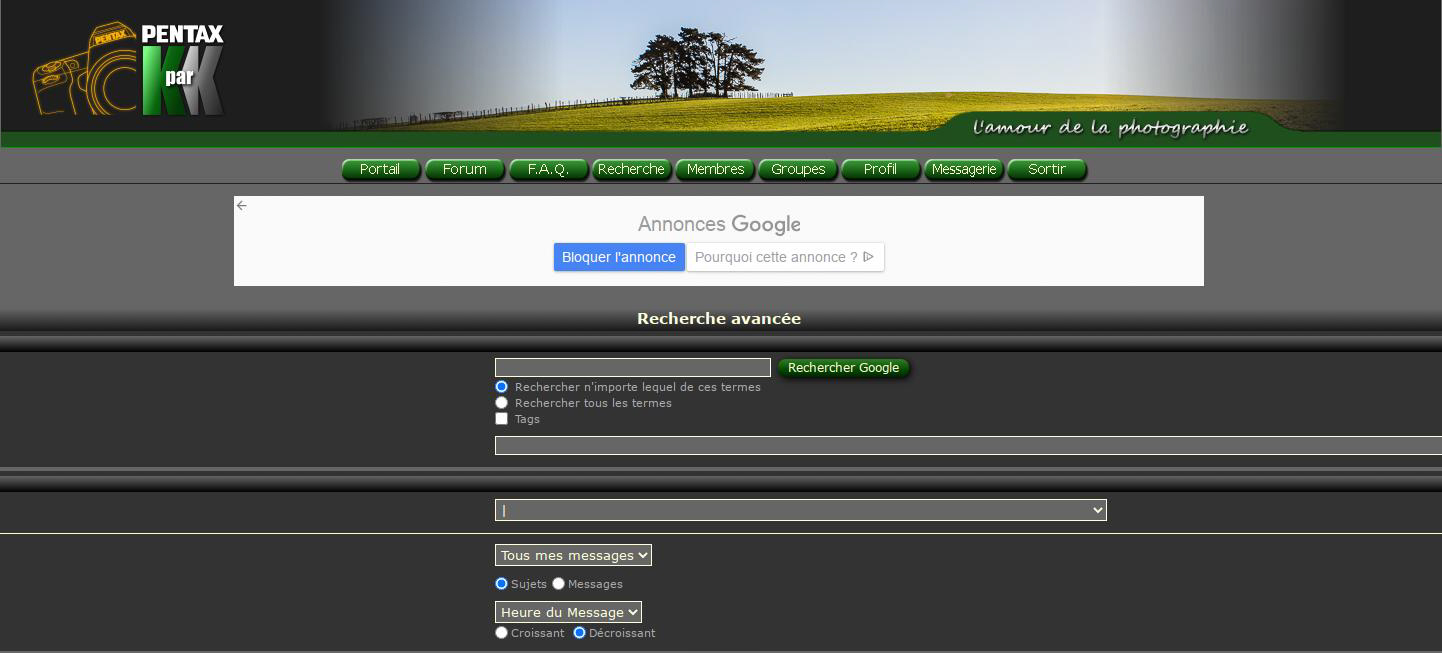Open the Heure du Message sort dropdown
This screenshot has width=1442, height=653.
point(568,612)
